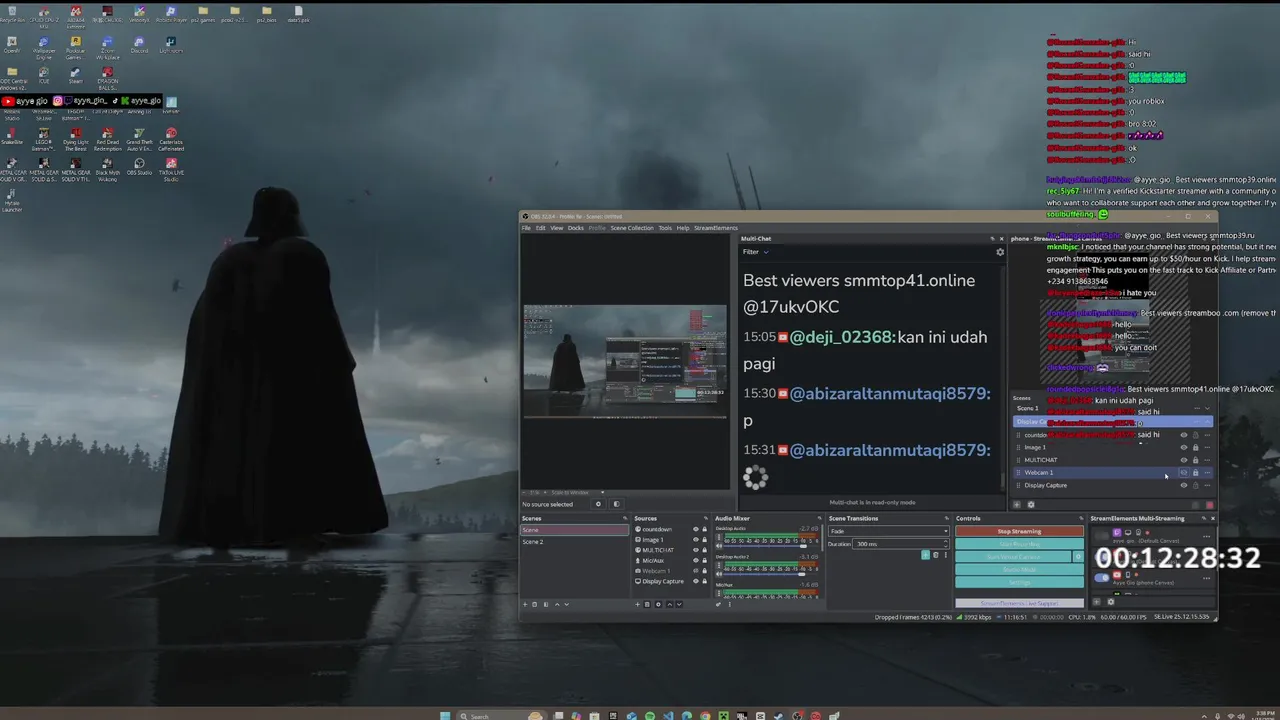Open the Edit menu in OBS

tap(540, 228)
